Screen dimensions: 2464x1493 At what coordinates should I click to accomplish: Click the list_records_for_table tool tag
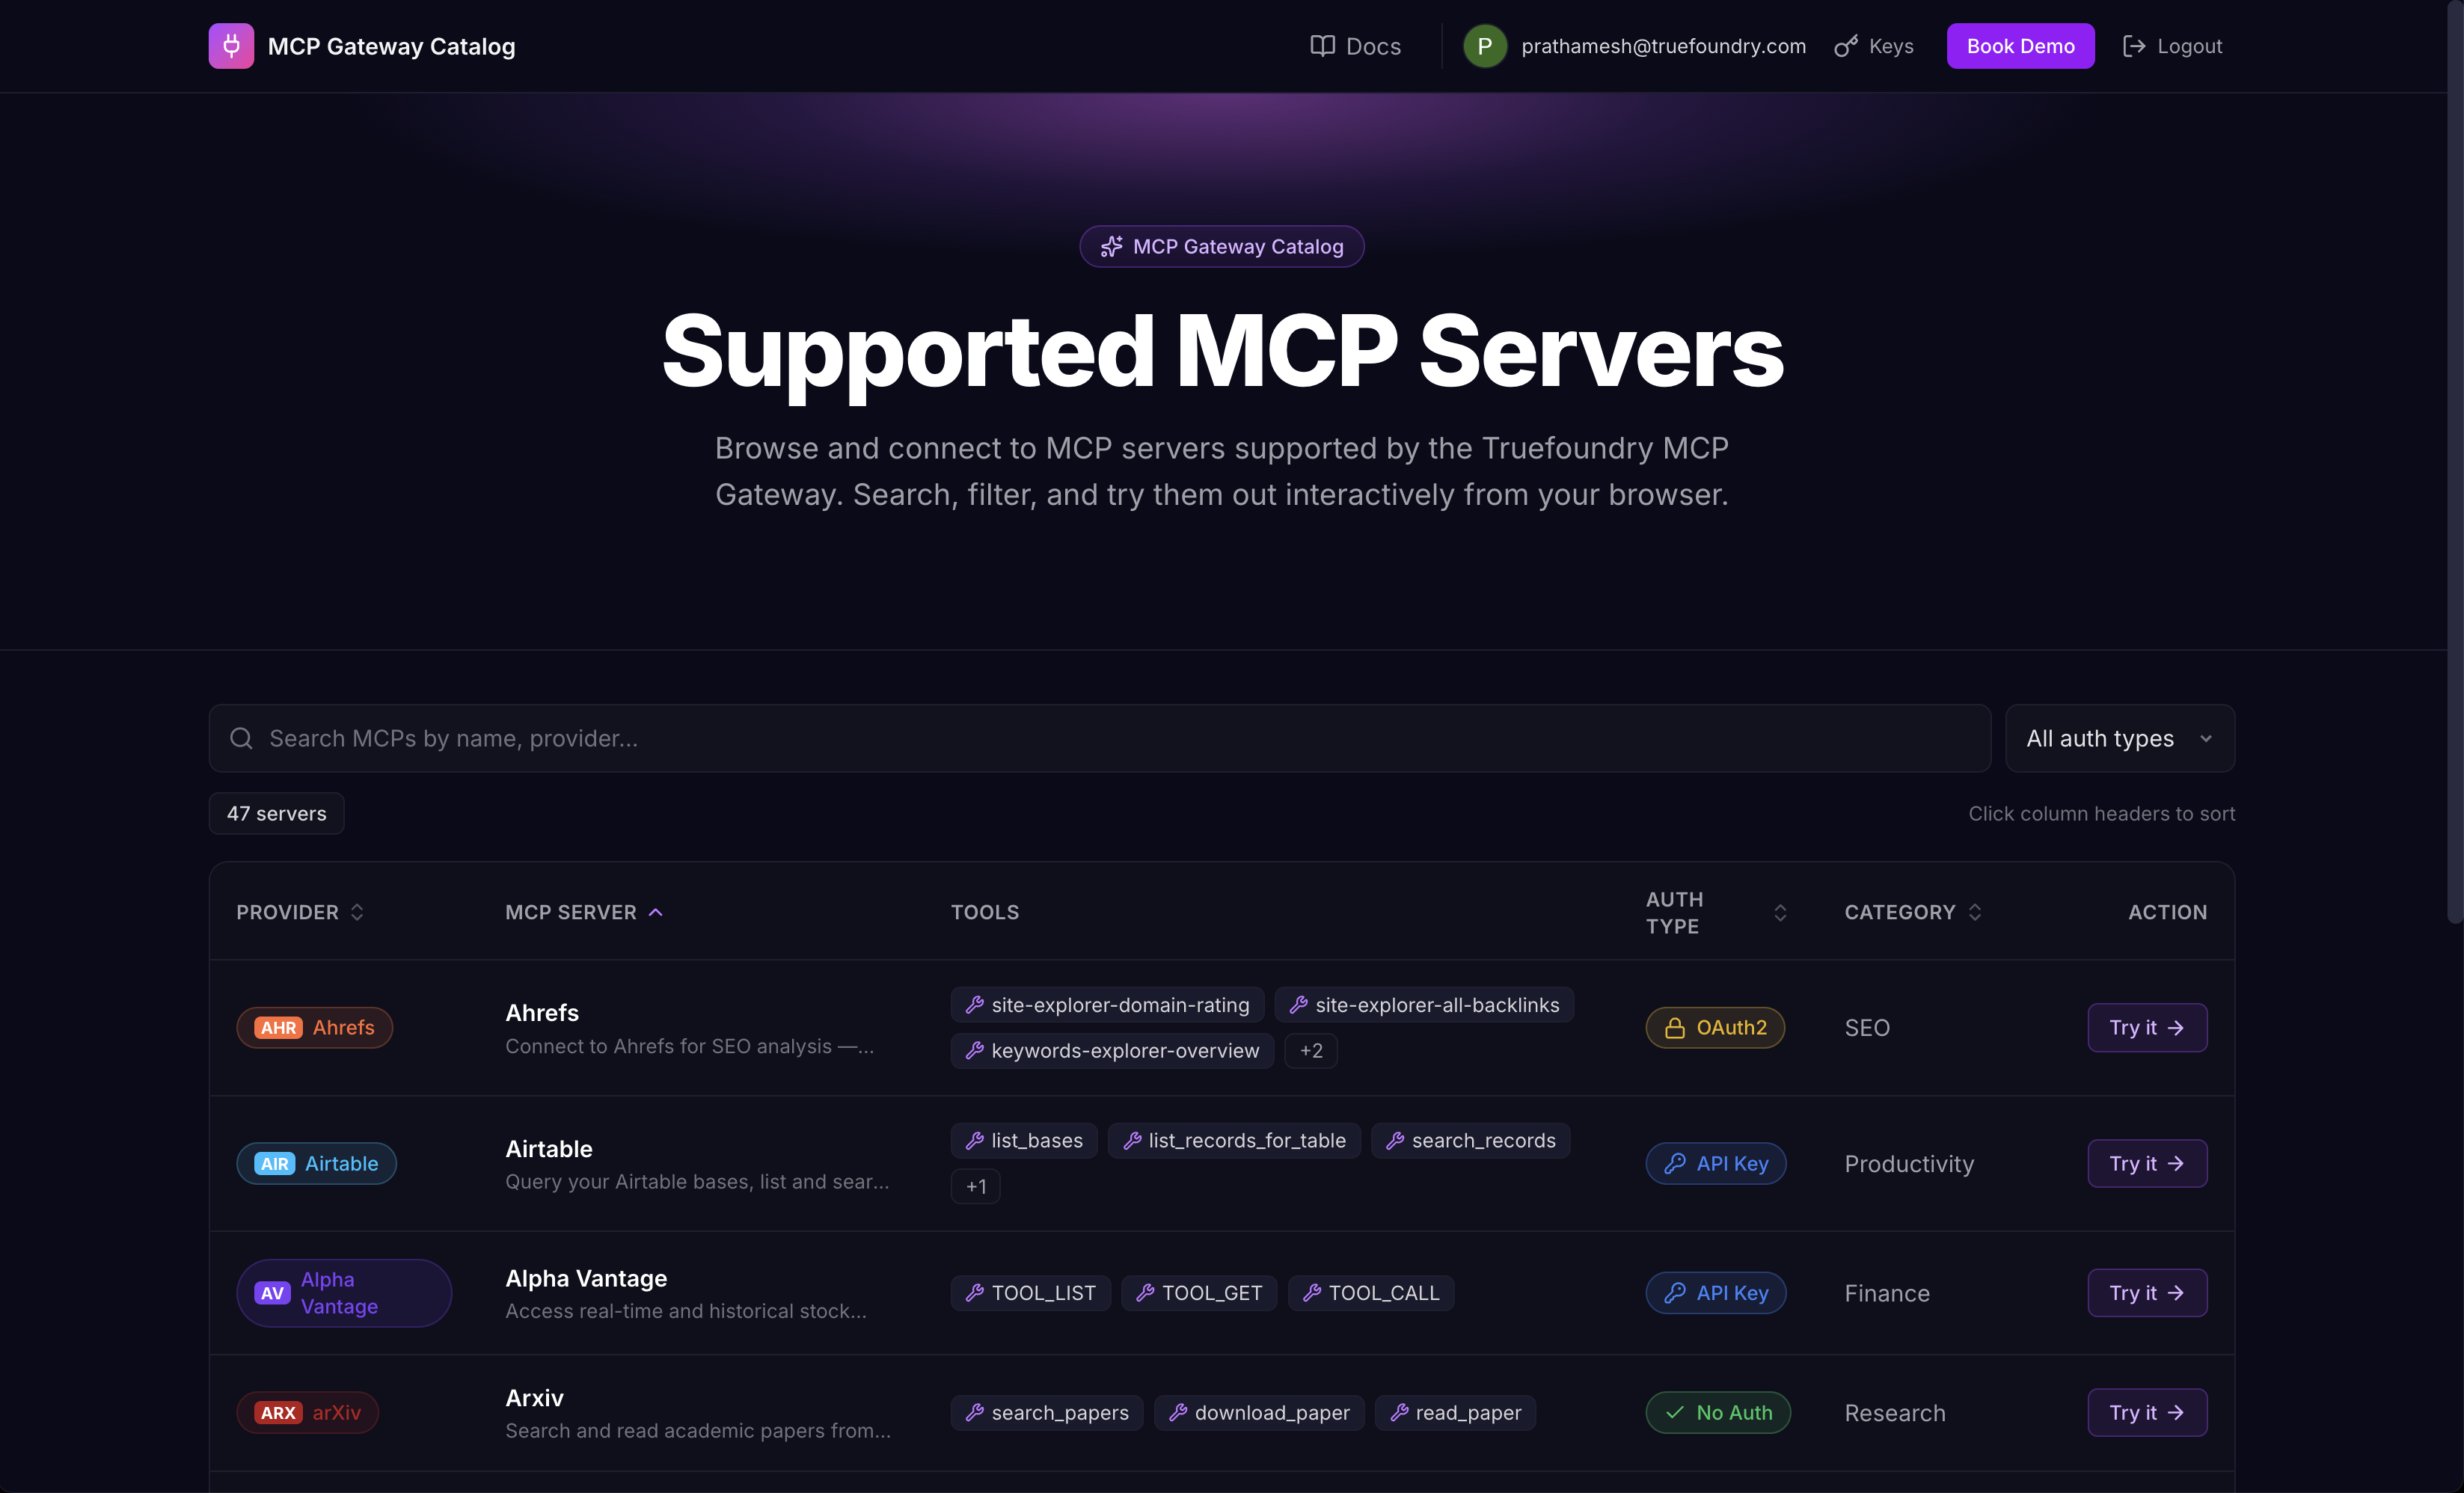tap(1234, 1141)
